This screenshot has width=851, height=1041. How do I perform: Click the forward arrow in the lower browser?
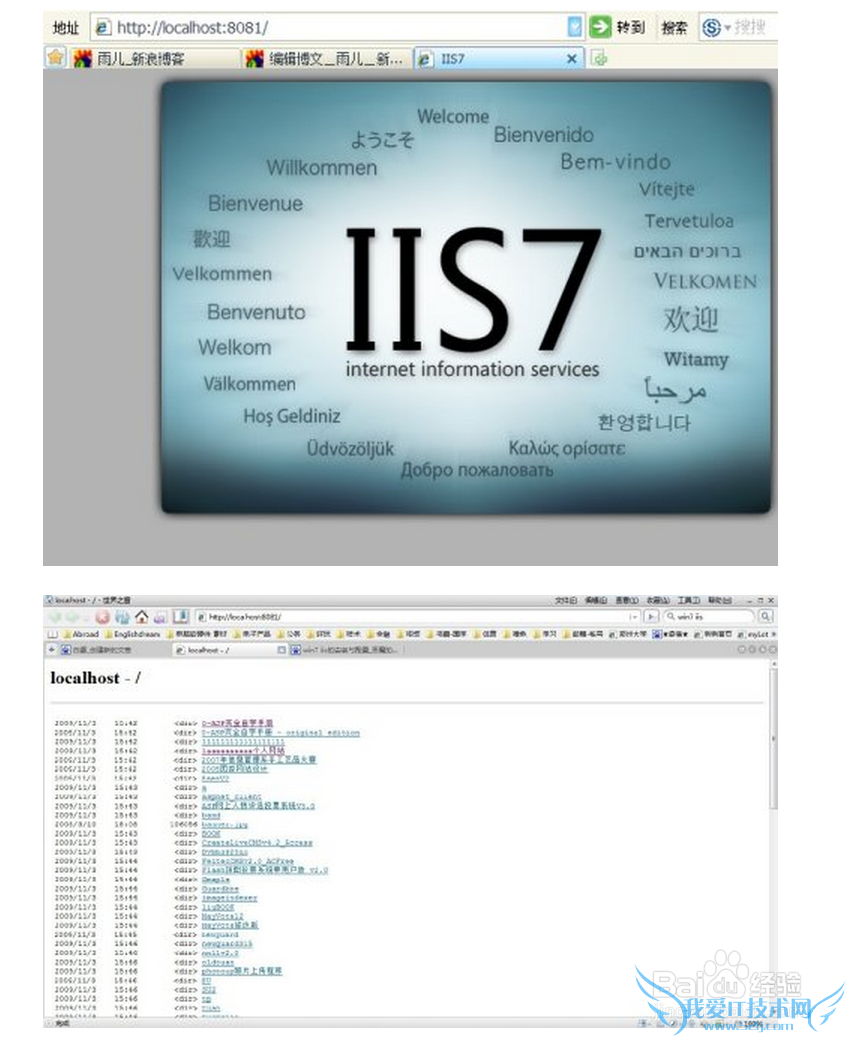click(72, 617)
